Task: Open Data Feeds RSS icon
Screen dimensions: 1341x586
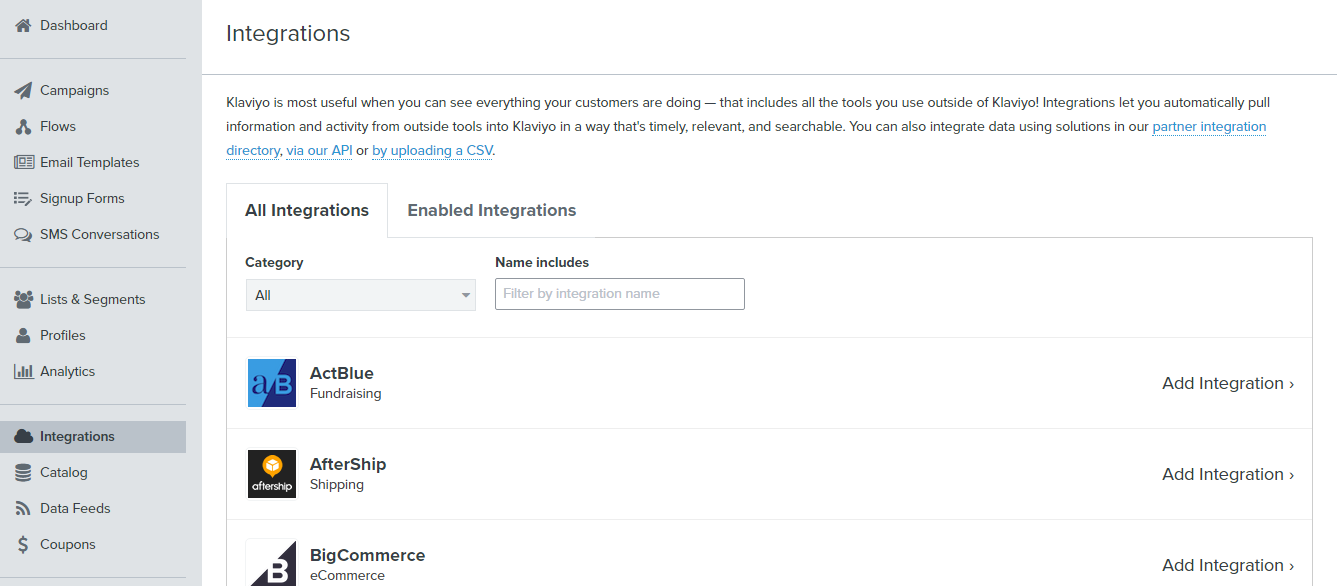Action: pos(23,508)
